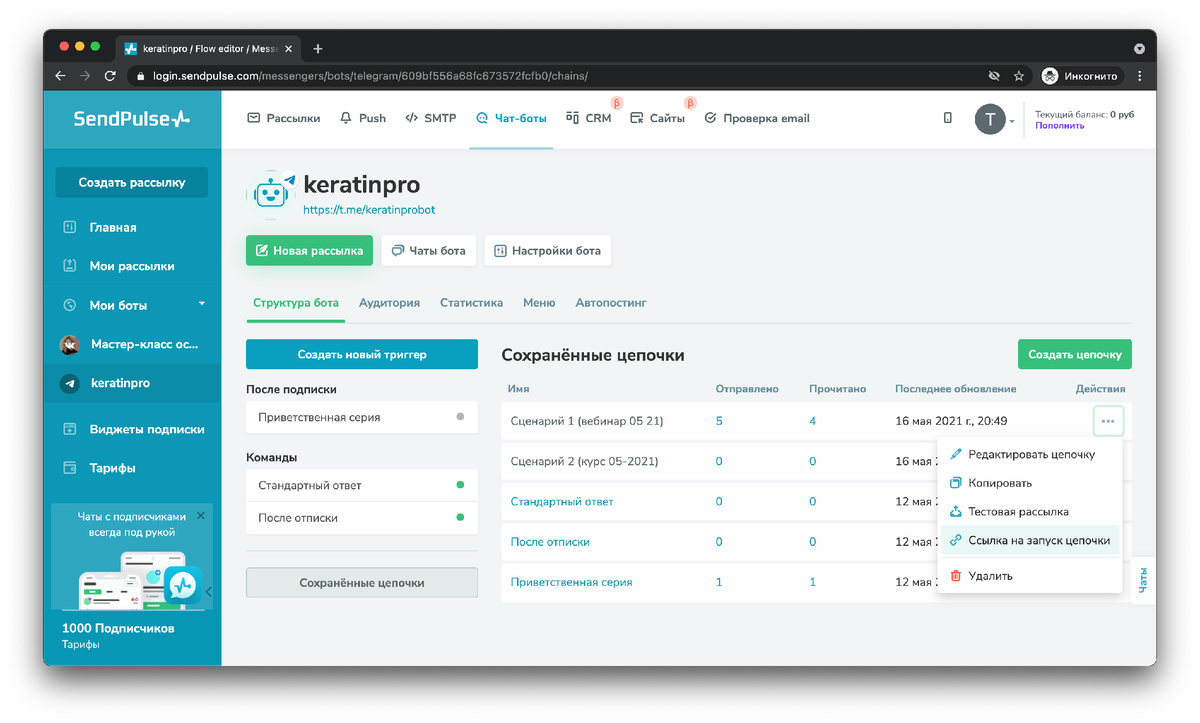
Task: Click browser back arrow
Action: (61, 76)
